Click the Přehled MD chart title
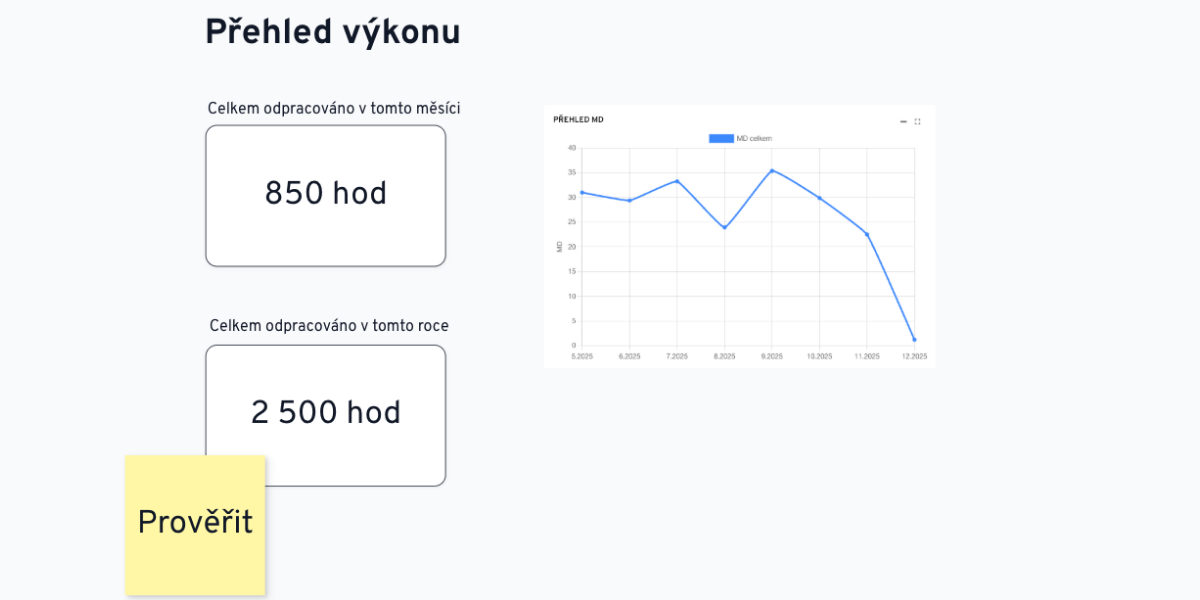1200x600 pixels. (x=578, y=120)
